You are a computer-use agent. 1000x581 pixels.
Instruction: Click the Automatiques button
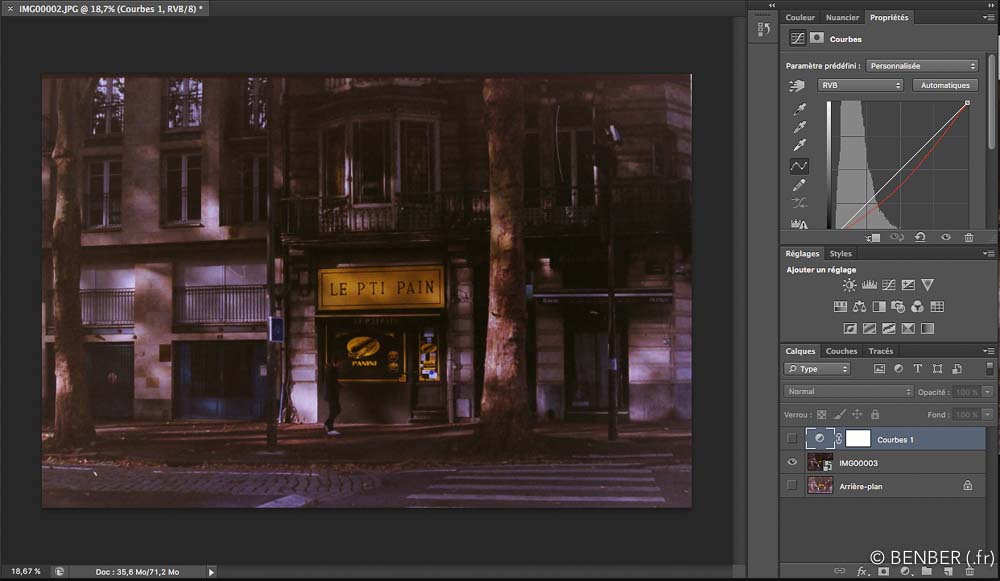[945, 86]
